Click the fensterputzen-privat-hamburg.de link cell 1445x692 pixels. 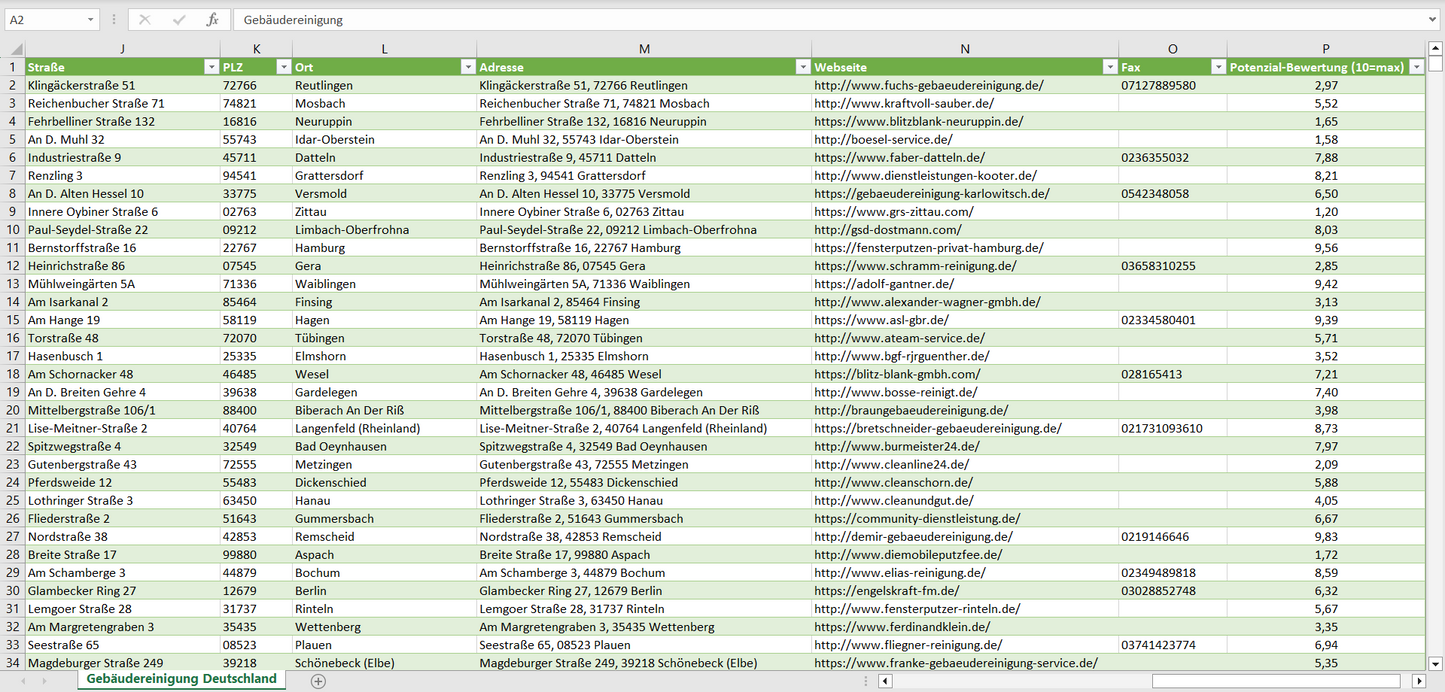pos(929,248)
